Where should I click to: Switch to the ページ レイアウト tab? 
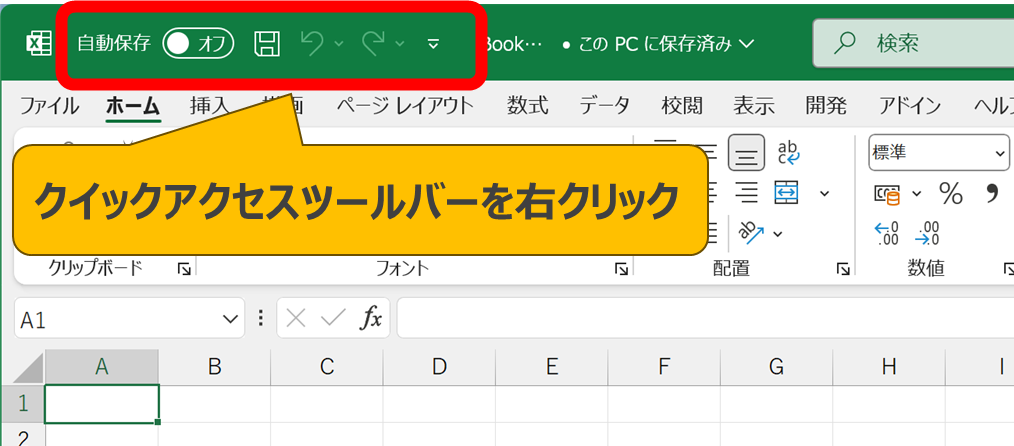(405, 106)
